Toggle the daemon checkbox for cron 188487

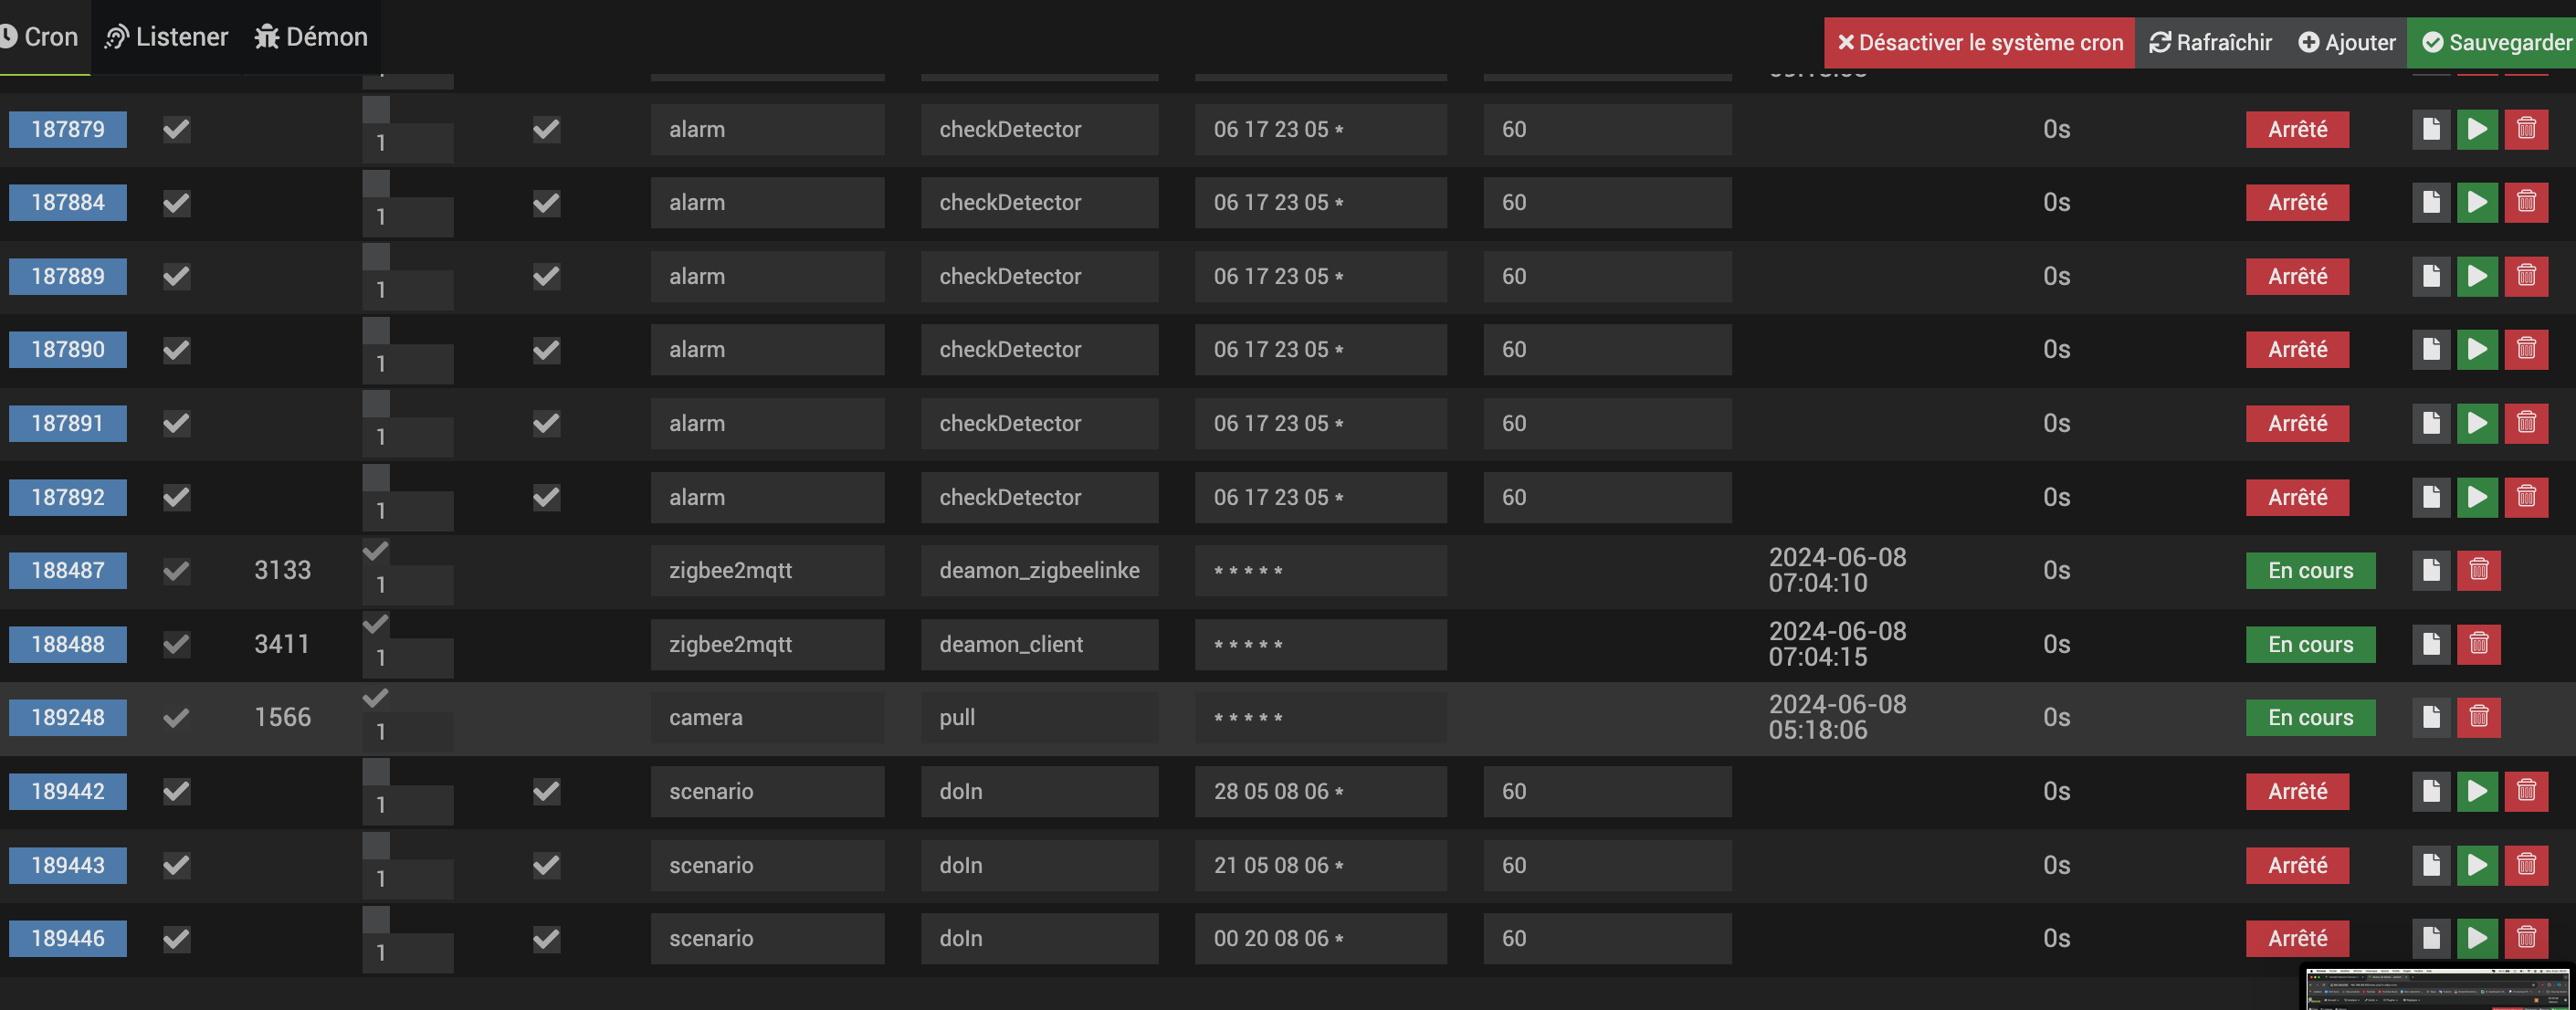click(x=375, y=551)
